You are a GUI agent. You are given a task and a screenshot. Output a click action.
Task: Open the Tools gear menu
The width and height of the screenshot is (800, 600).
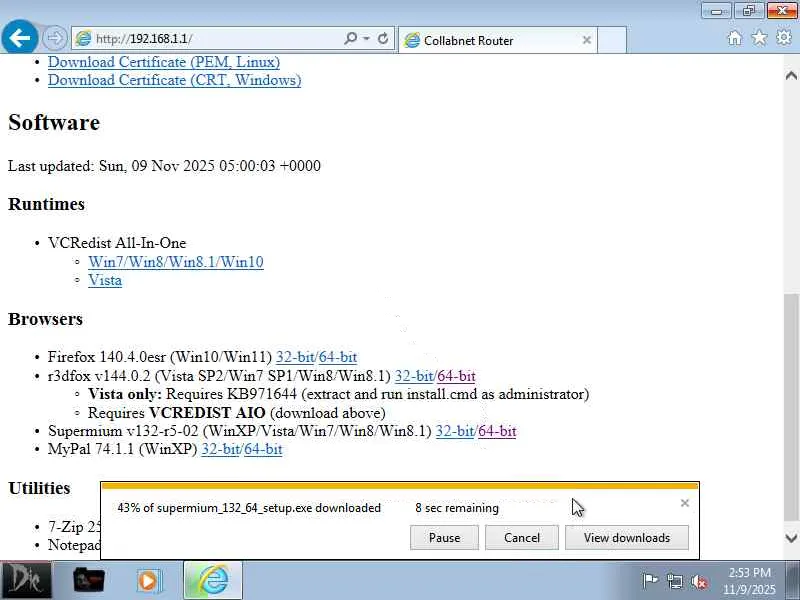pyautogui.click(x=784, y=37)
